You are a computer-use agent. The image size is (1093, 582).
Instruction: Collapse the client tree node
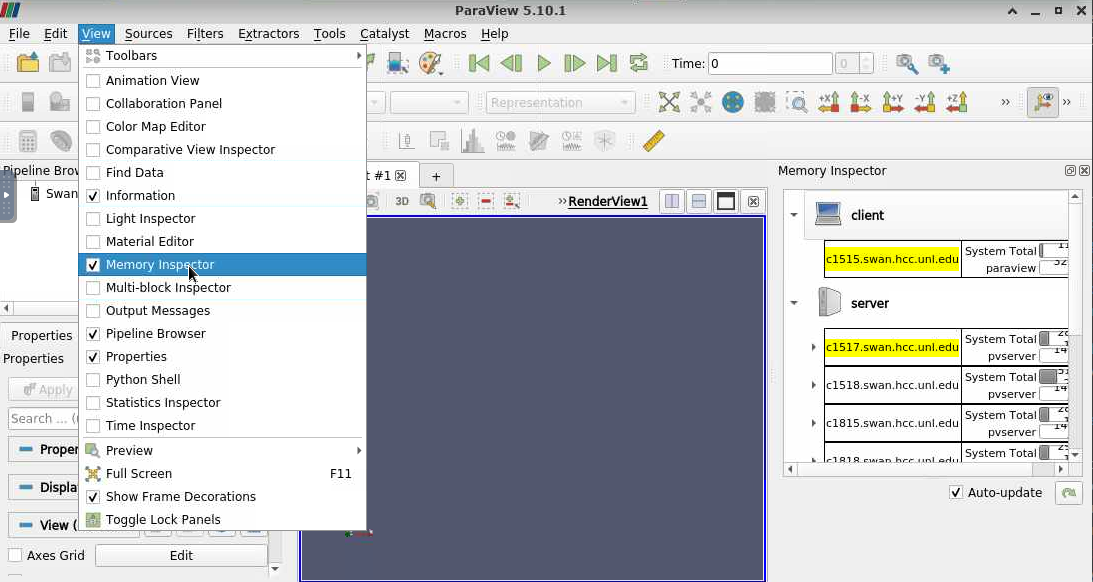[x=794, y=215]
